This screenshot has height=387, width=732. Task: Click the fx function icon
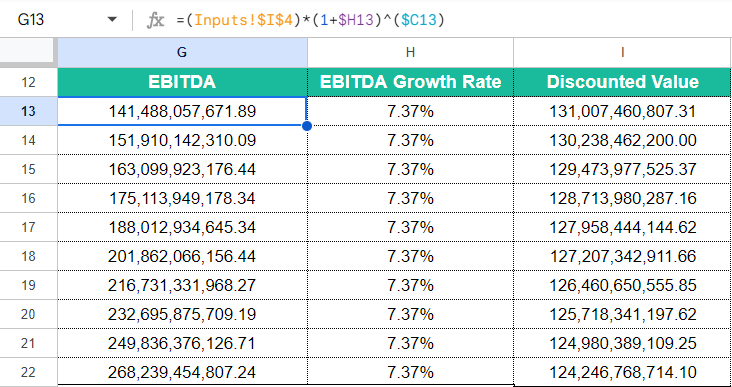tap(155, 20)
